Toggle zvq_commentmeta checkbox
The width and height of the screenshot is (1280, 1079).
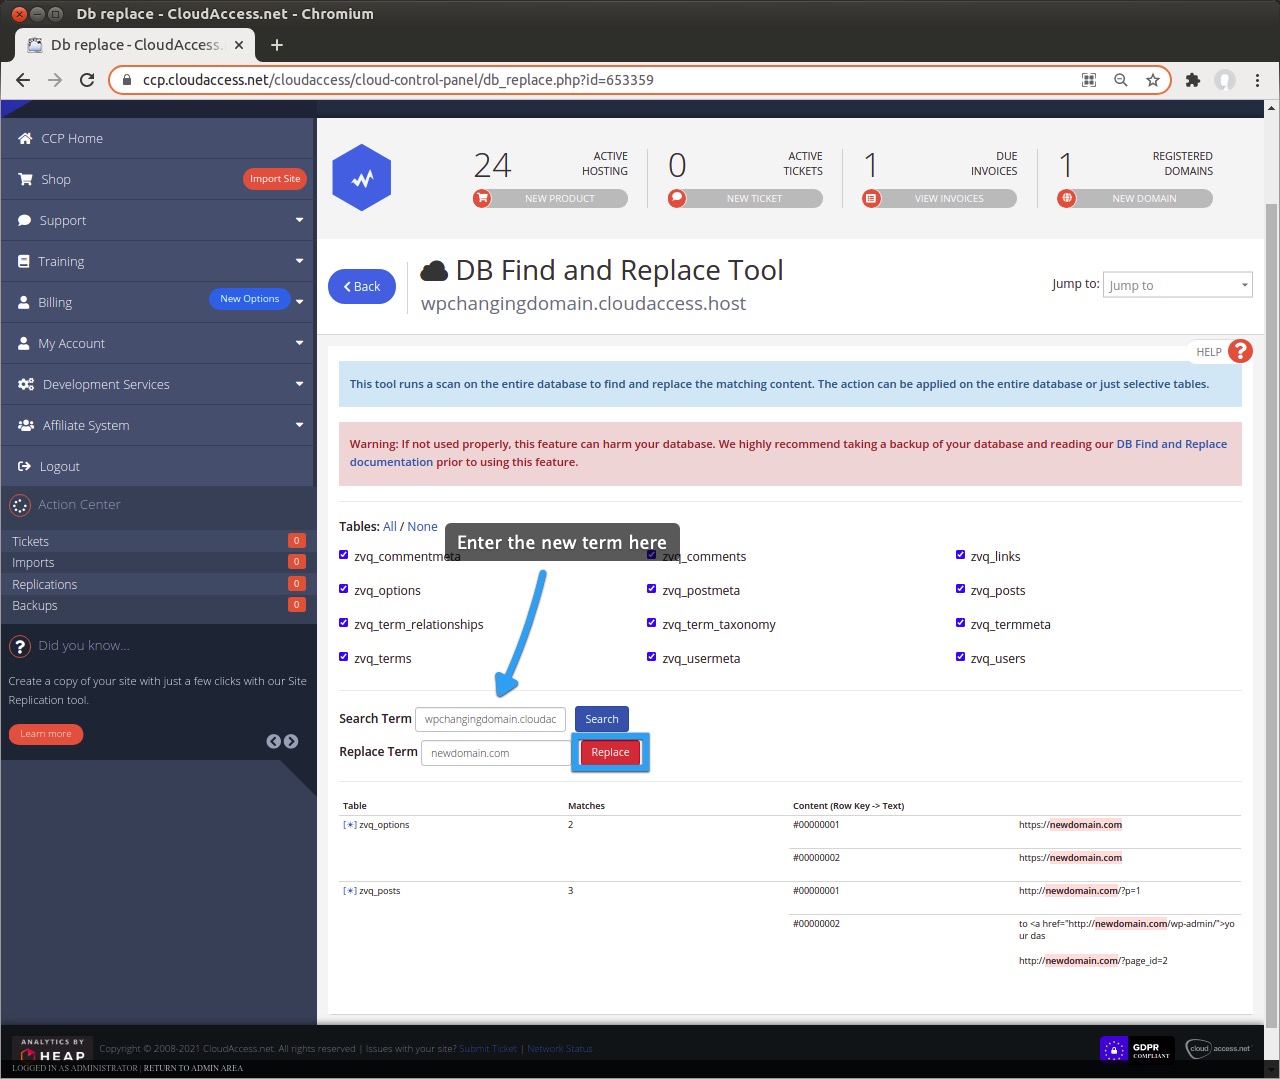[344, 555]
